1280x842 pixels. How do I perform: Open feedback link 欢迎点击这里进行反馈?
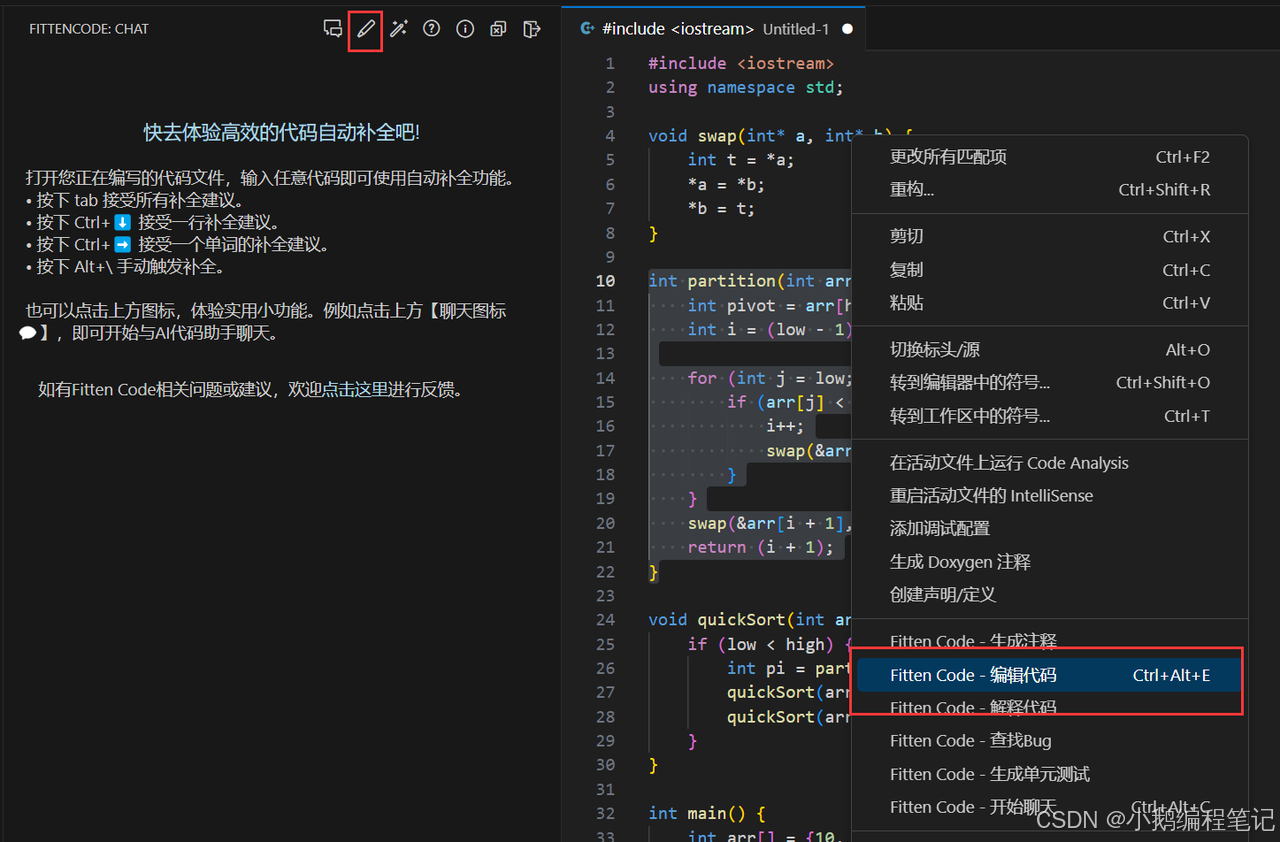coord(375,390)
